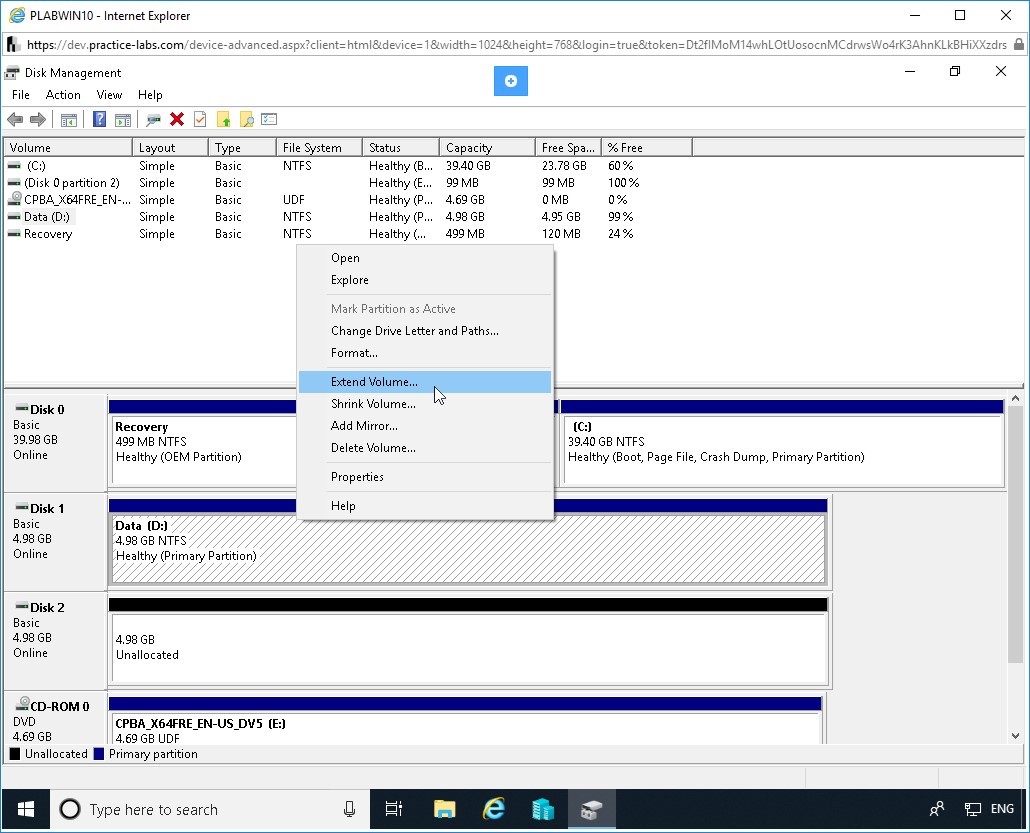Toggle the Show/Hide Action Pane toolbar icon
Image resolution: width=1030 pixels, height=833 pixels.
(x=123, y=120)
